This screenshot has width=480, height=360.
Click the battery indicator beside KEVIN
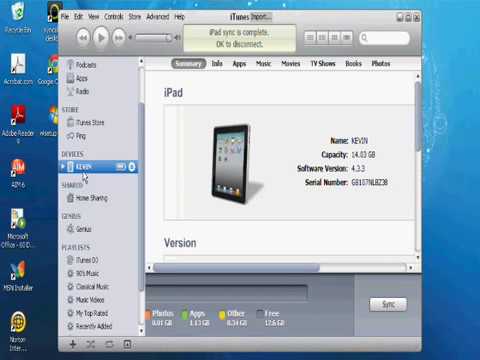click(x=121, y=166)
